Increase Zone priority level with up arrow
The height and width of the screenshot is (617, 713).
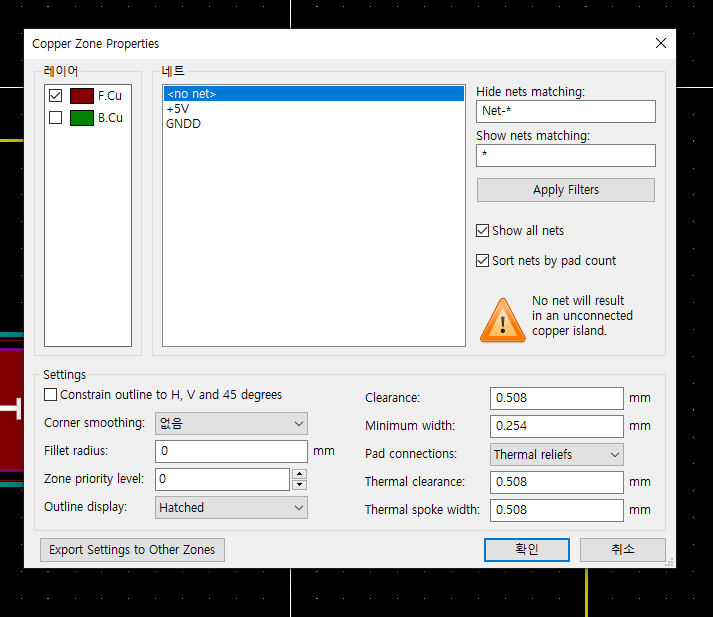[x=299, y=474]
